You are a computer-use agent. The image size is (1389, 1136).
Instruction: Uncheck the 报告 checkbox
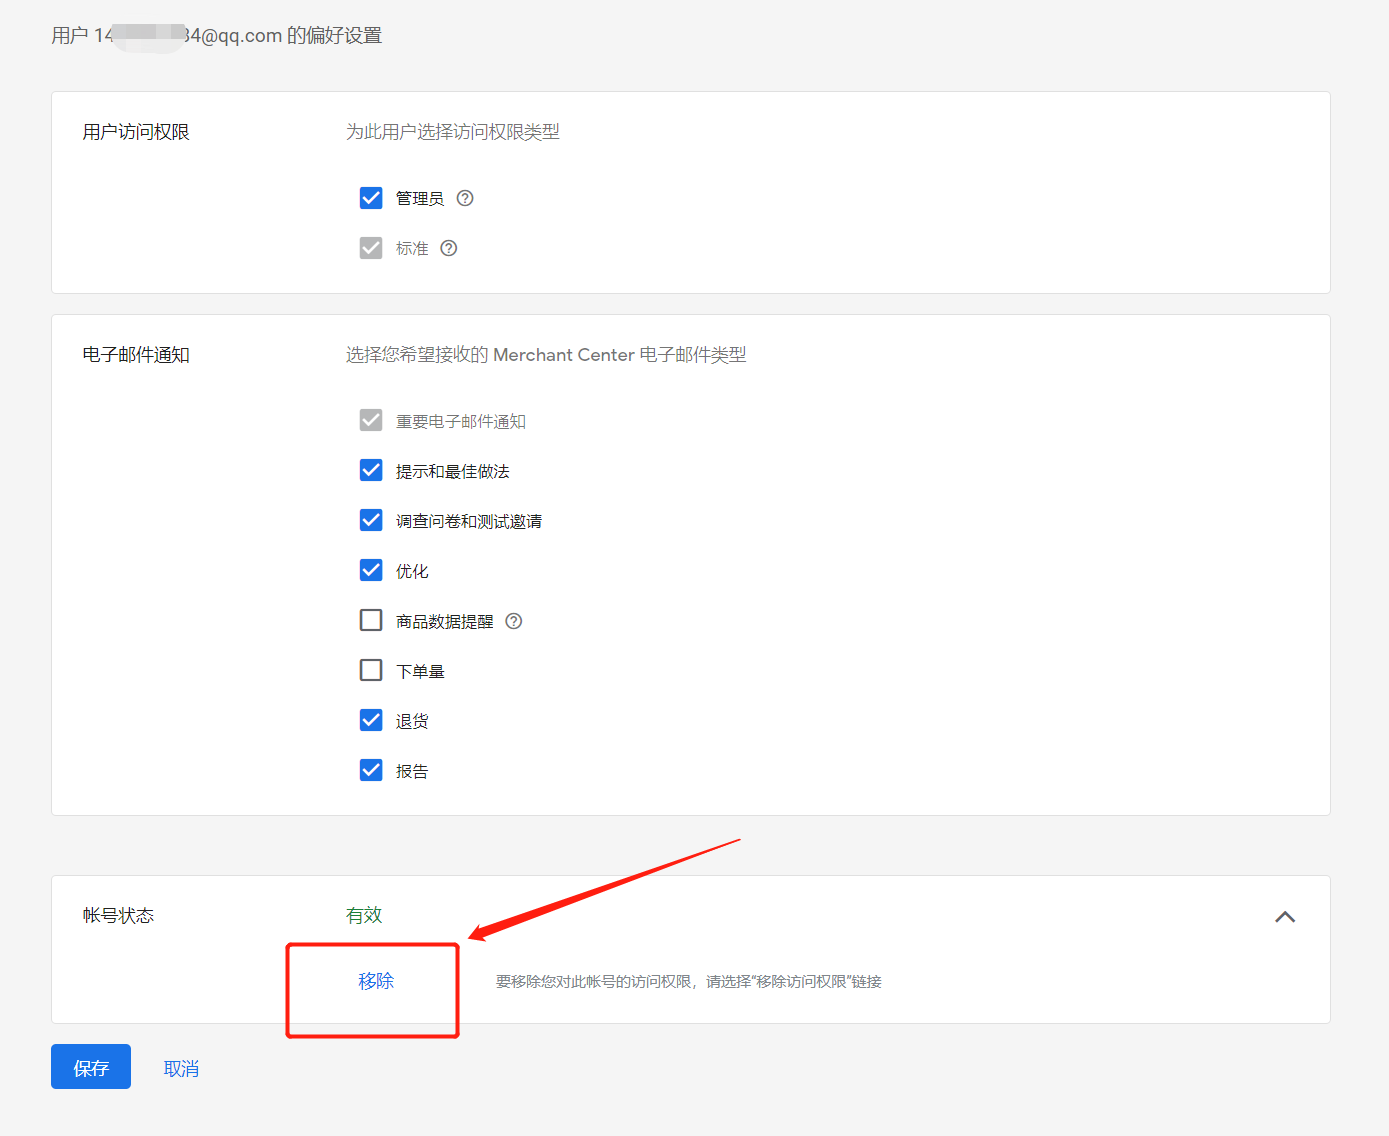point(371,770)
